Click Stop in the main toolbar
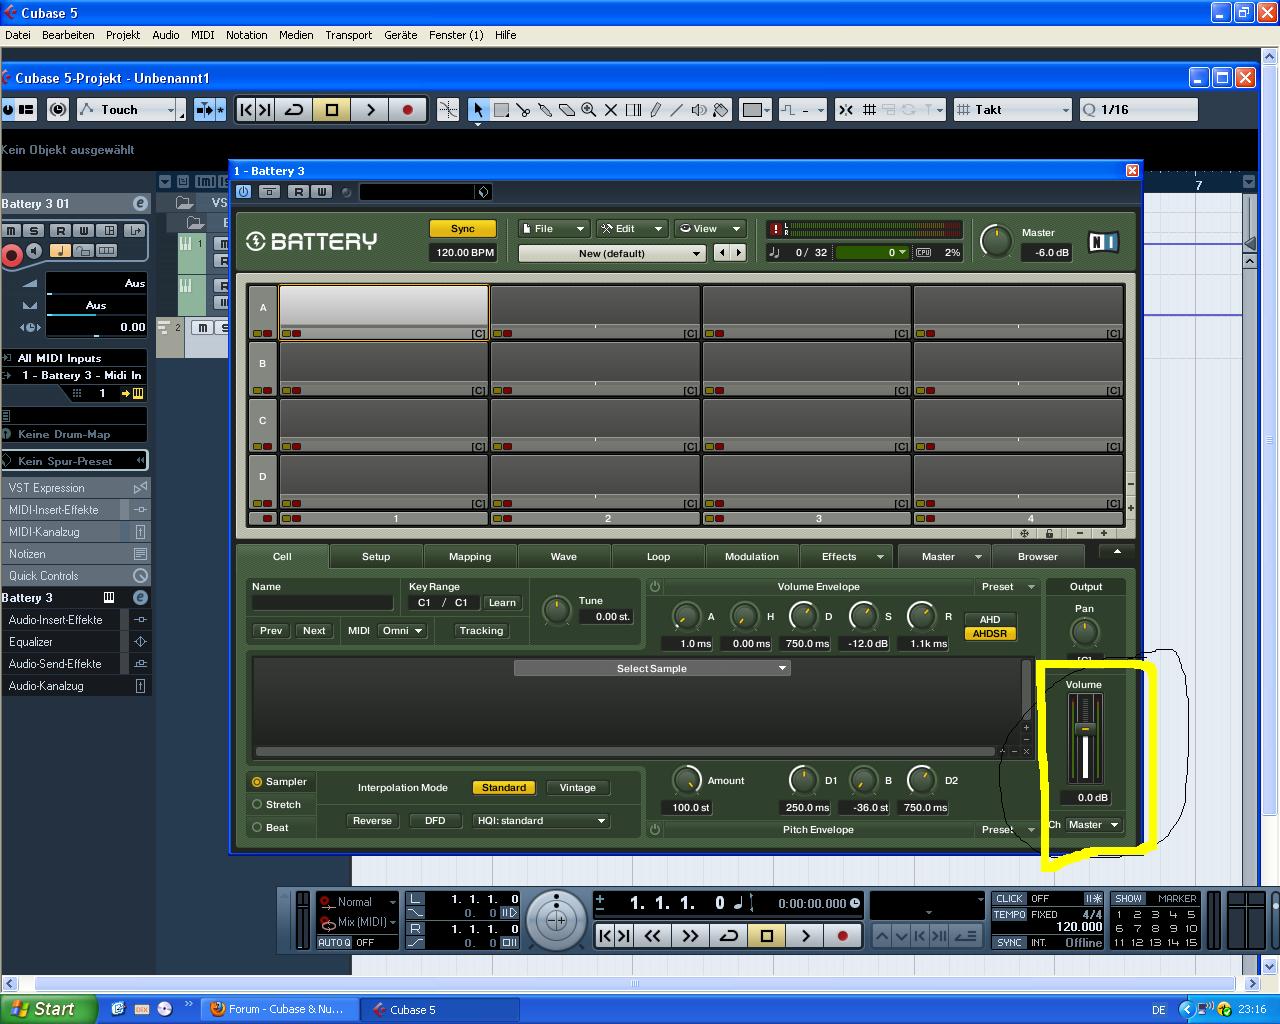1280x1024 pixels. click(x=332, y=110)
